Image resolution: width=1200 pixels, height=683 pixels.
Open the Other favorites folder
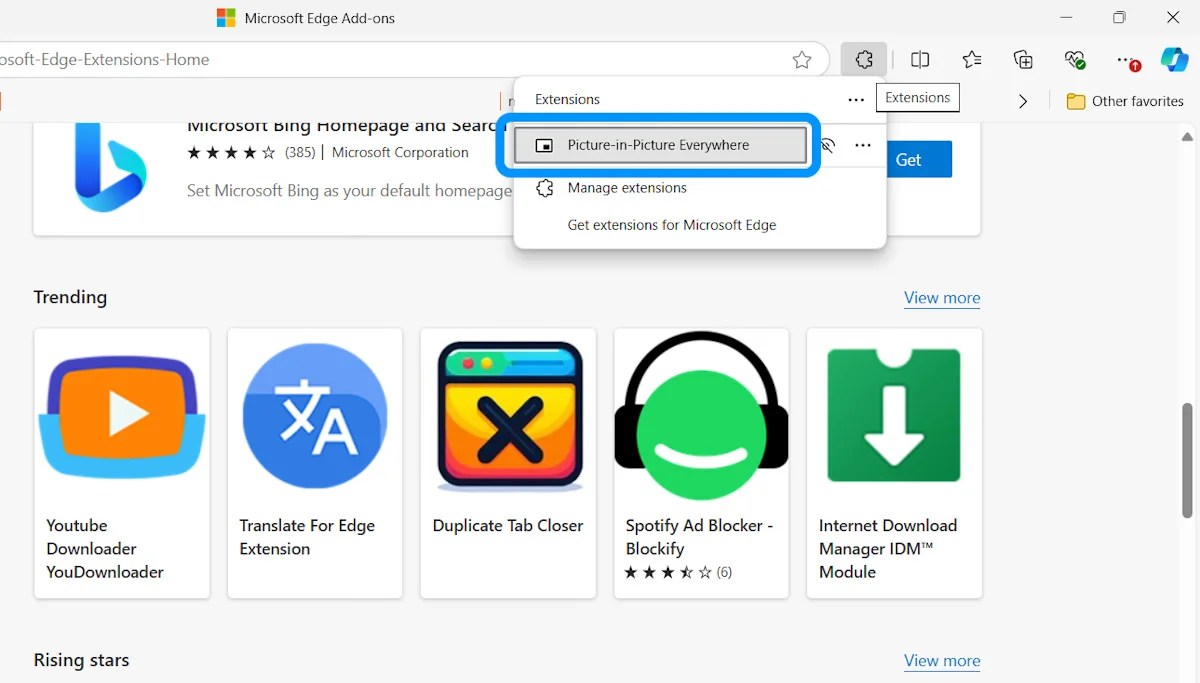pos(1125,101)
